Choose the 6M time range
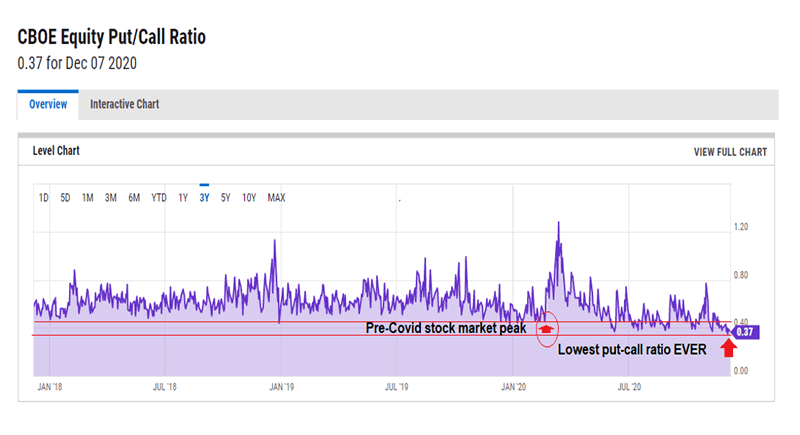Viewport: 800px width, 435px height. pos(134,198)
